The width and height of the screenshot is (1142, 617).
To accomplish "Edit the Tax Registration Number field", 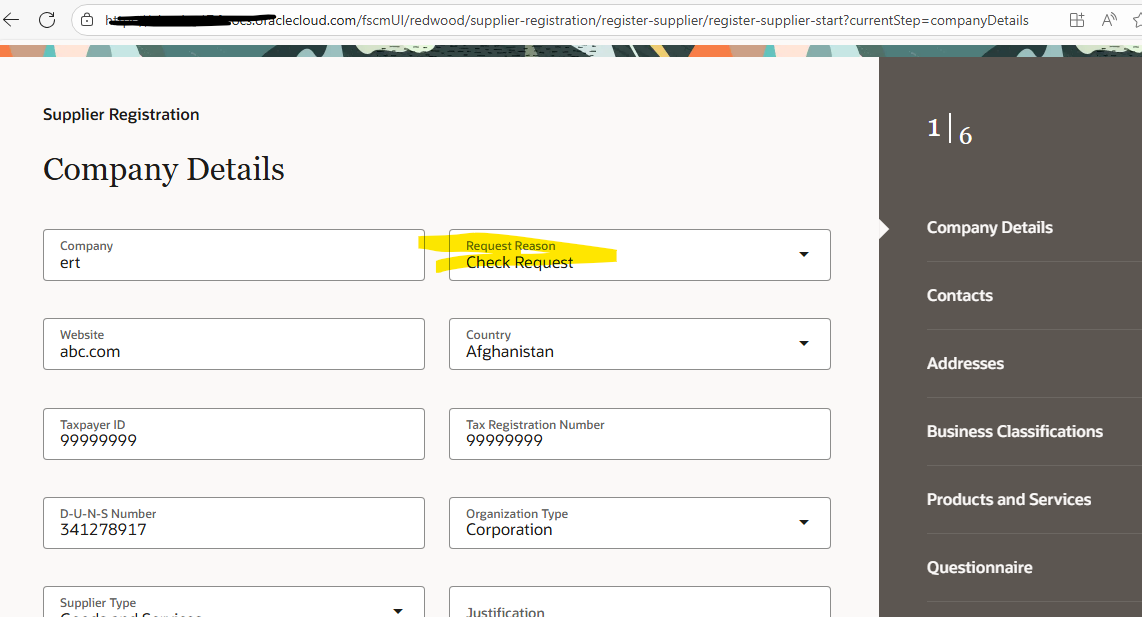I will (x=639, y=434).
